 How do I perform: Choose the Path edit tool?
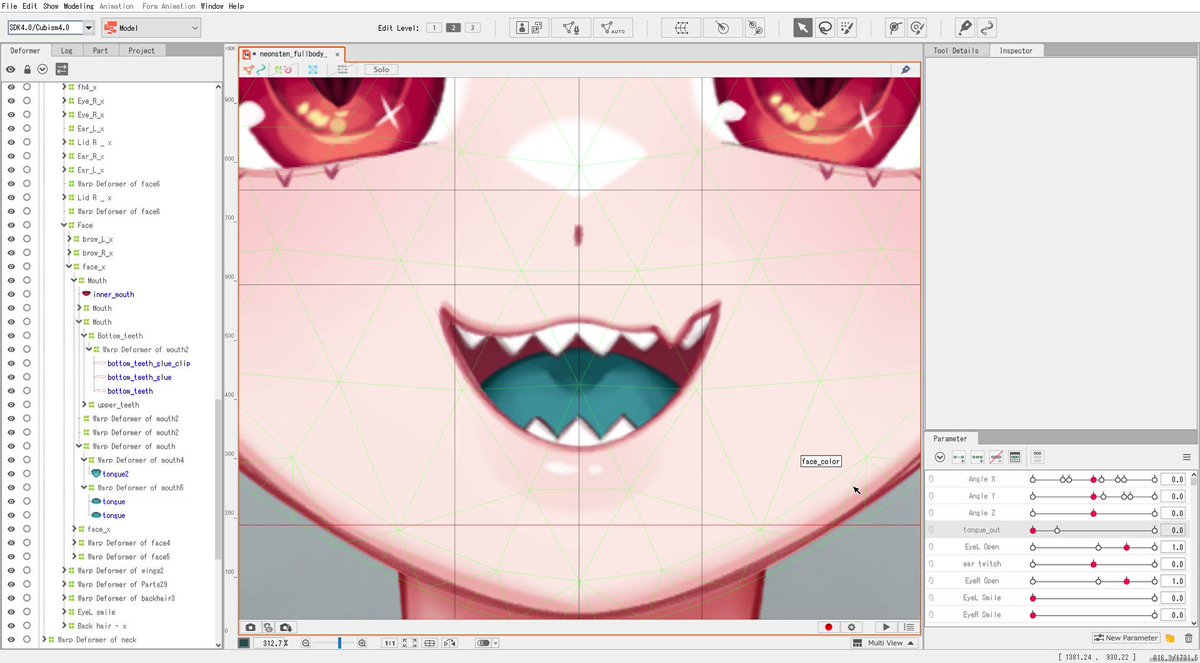pos(987,28)
